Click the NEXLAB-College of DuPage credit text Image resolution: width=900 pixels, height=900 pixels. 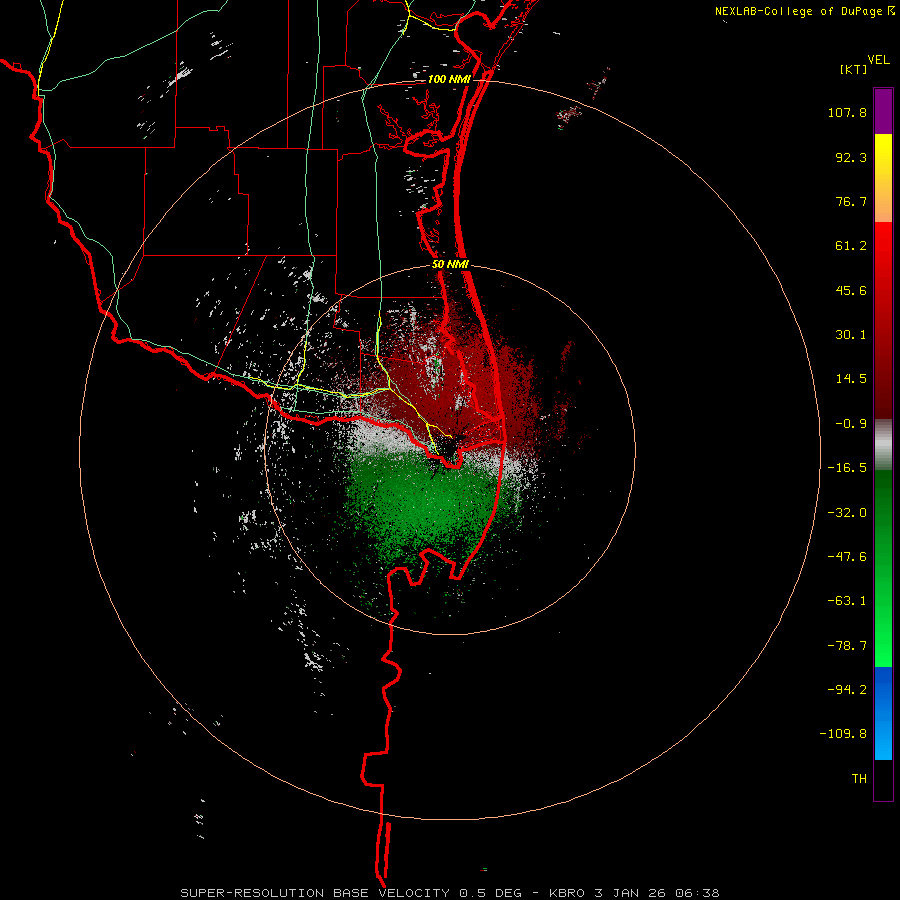pos(799,11)
